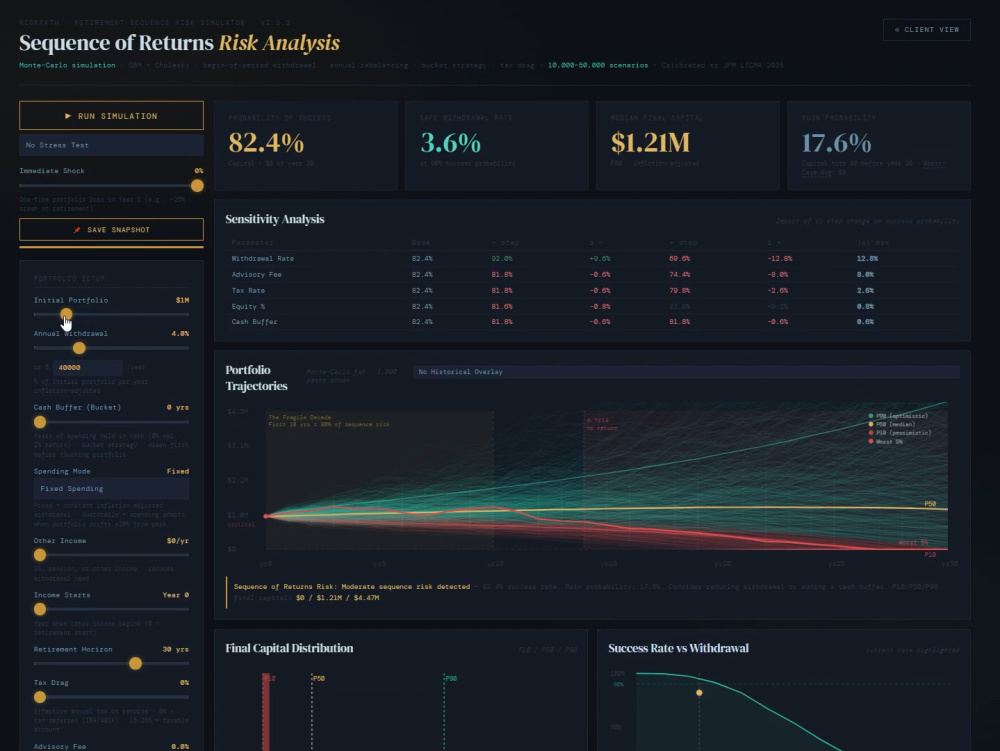This screenshot has width=1000, height=751.
Task: Click the 10,000-50,000 scenarios text
Action: (x=598, y=65)
